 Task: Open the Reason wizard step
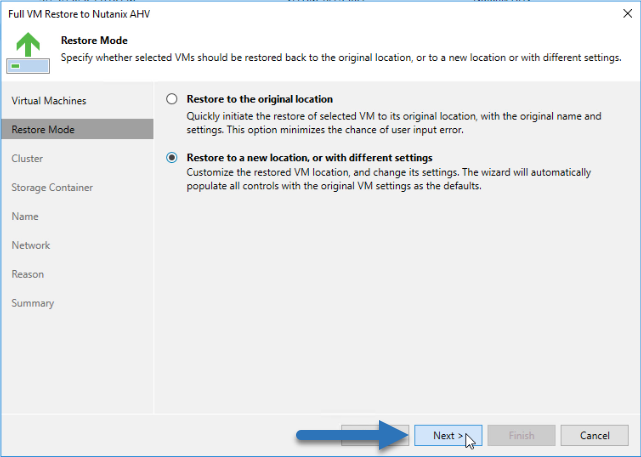coord(27,274)
